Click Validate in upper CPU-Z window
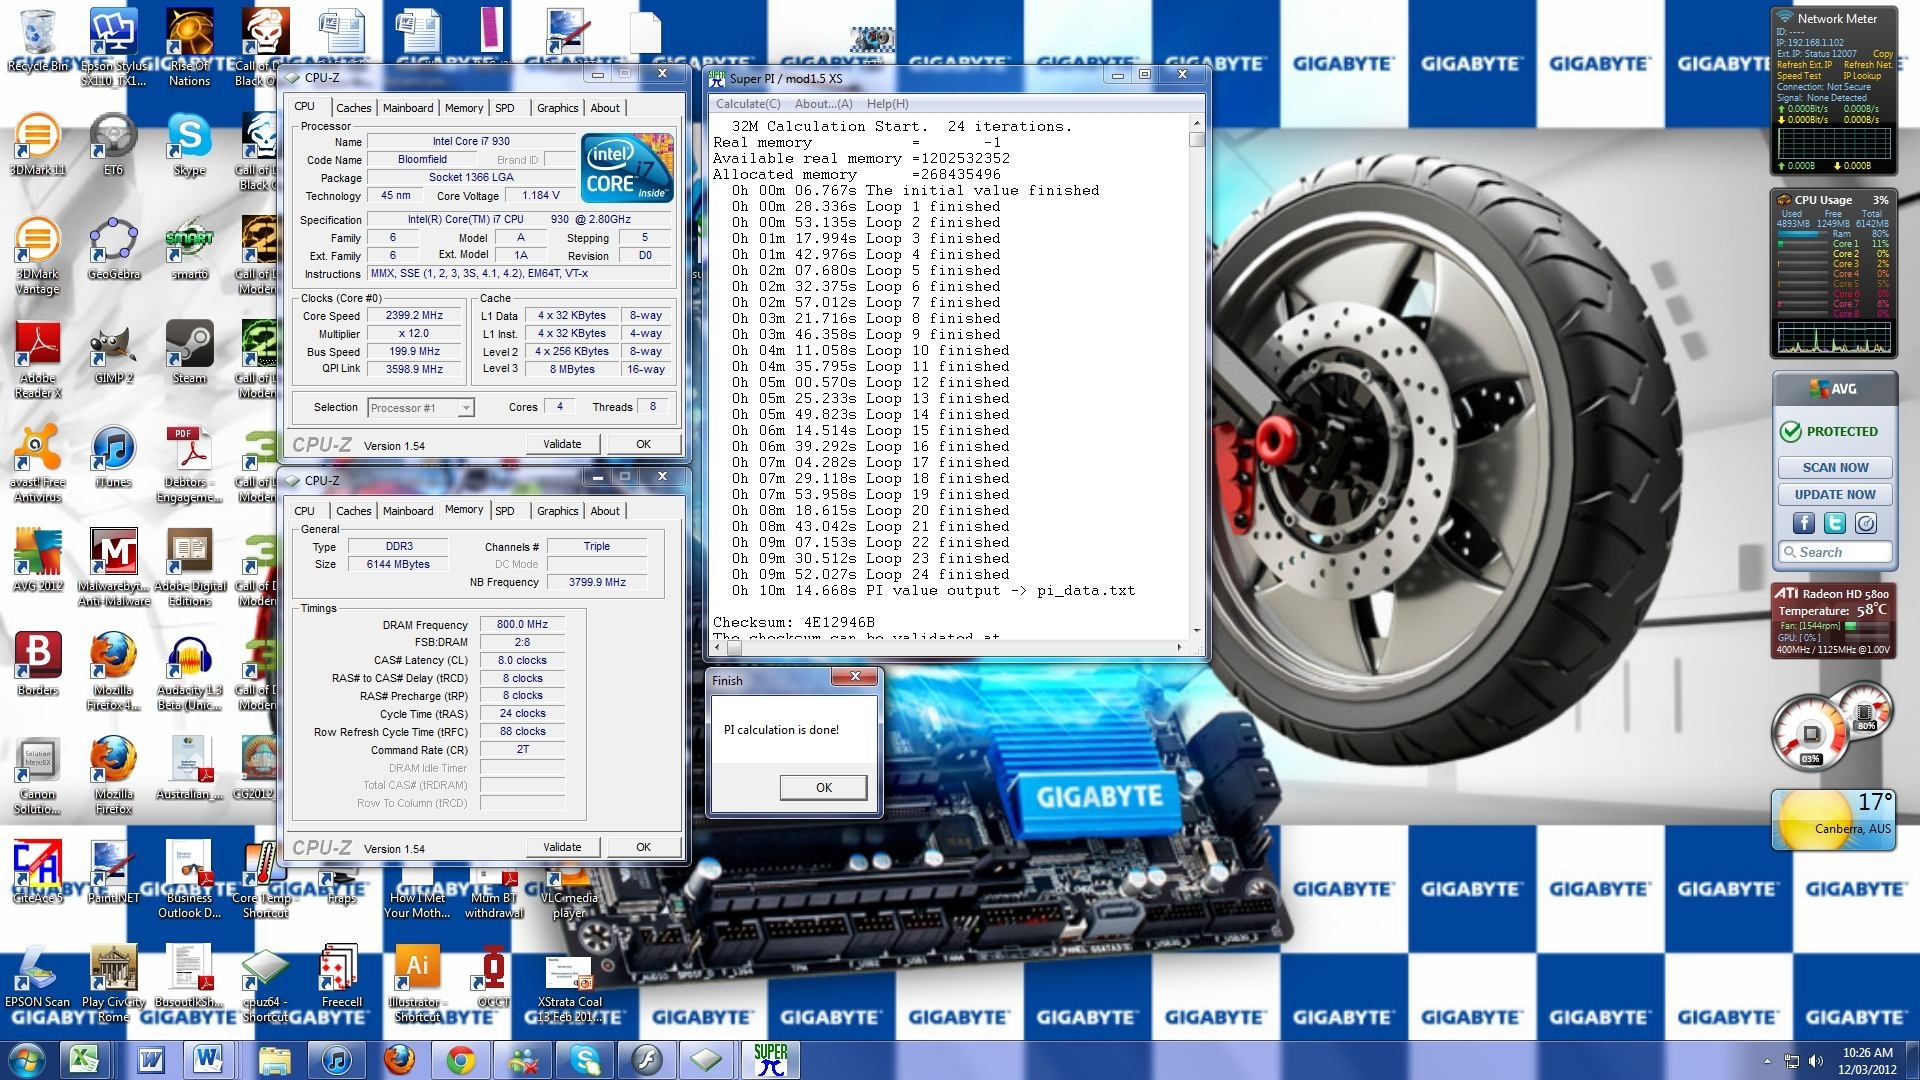The height and width of the screenshot is (1080, 1920). click(562, 444)
